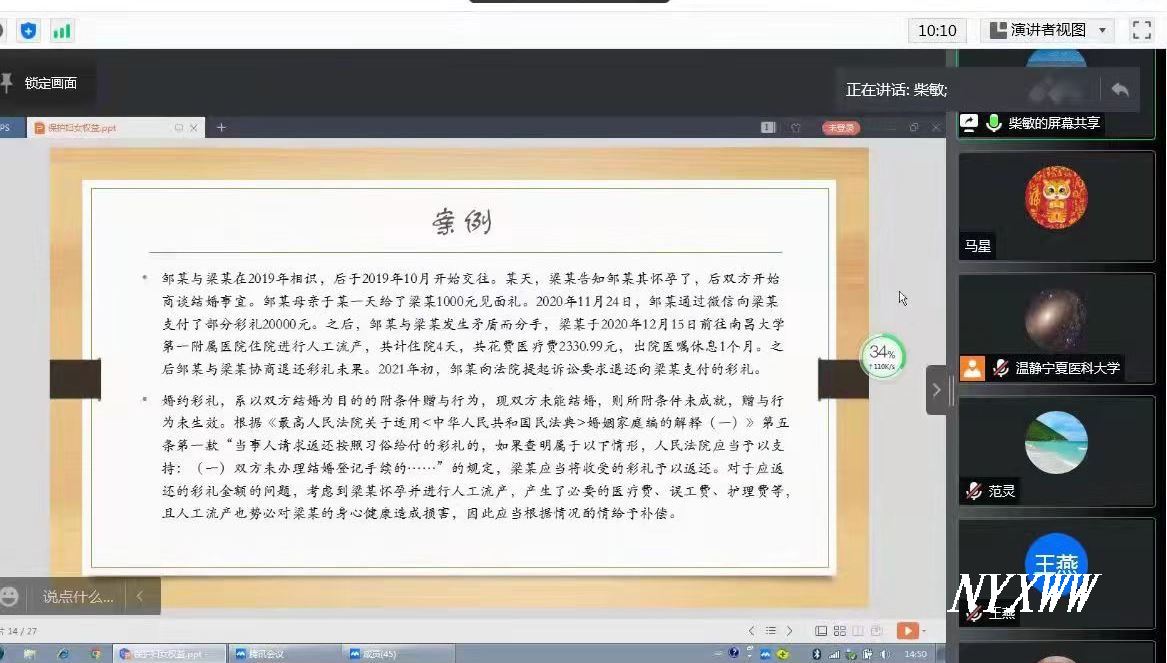Click the emoji smiley icon
The width and height of the screenshot is (1167, 663).
(10, 597)
